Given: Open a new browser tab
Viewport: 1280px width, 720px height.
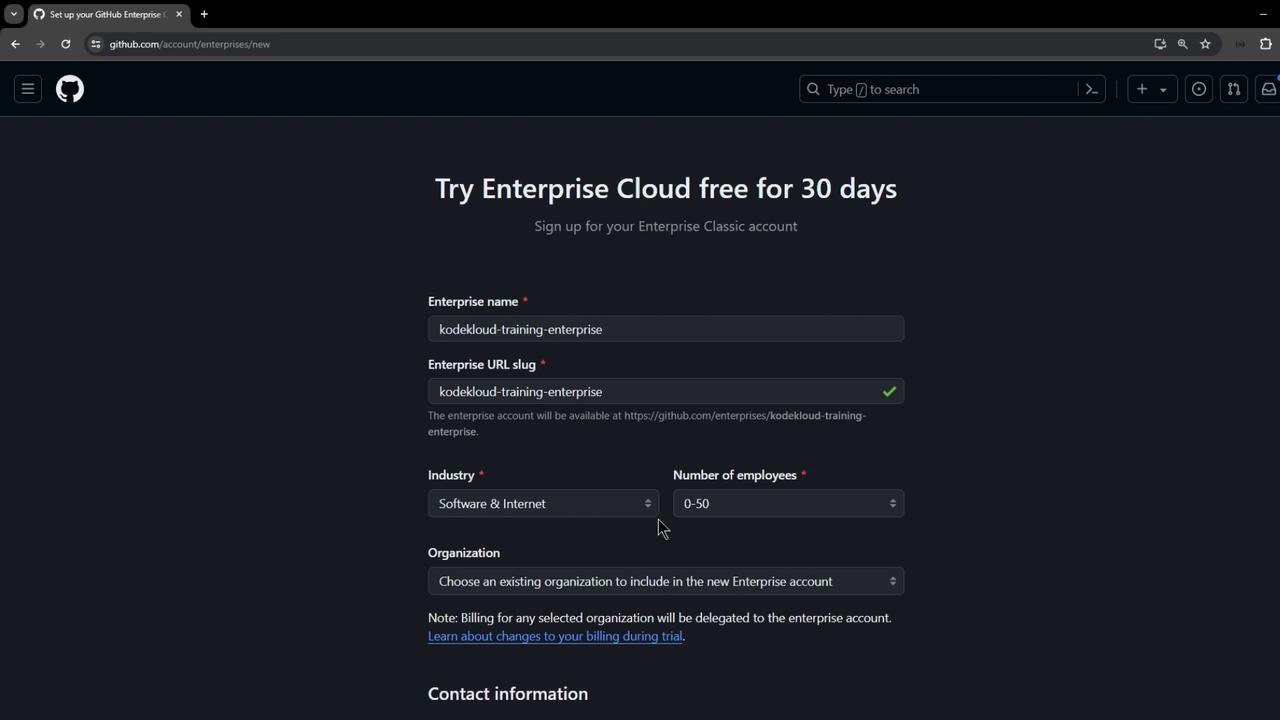Looking at the screenshot, I should click(204, 14).
